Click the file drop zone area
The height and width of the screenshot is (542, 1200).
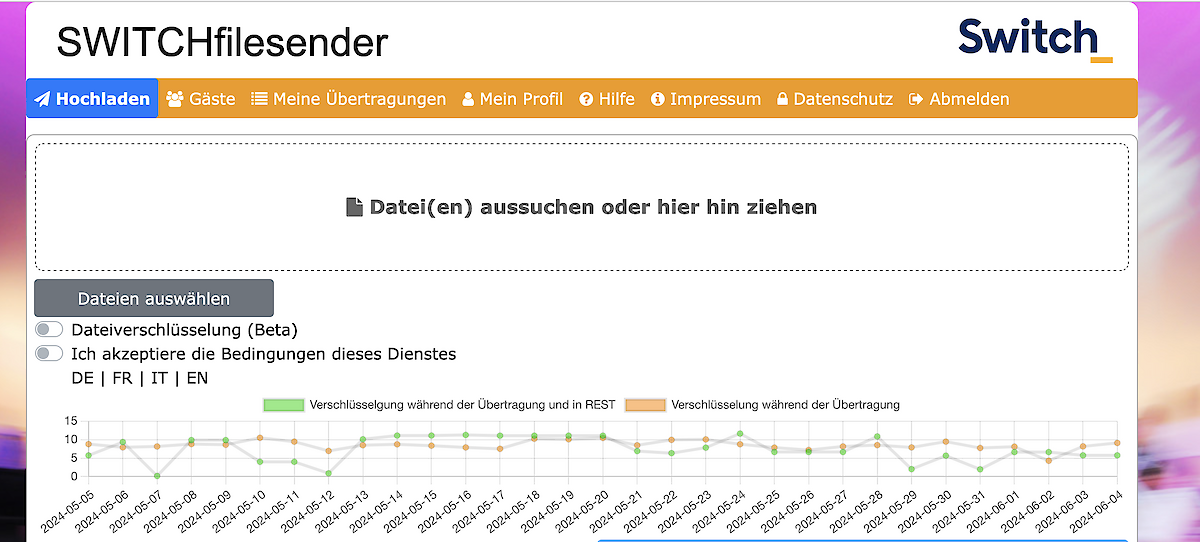coord(582,207)
